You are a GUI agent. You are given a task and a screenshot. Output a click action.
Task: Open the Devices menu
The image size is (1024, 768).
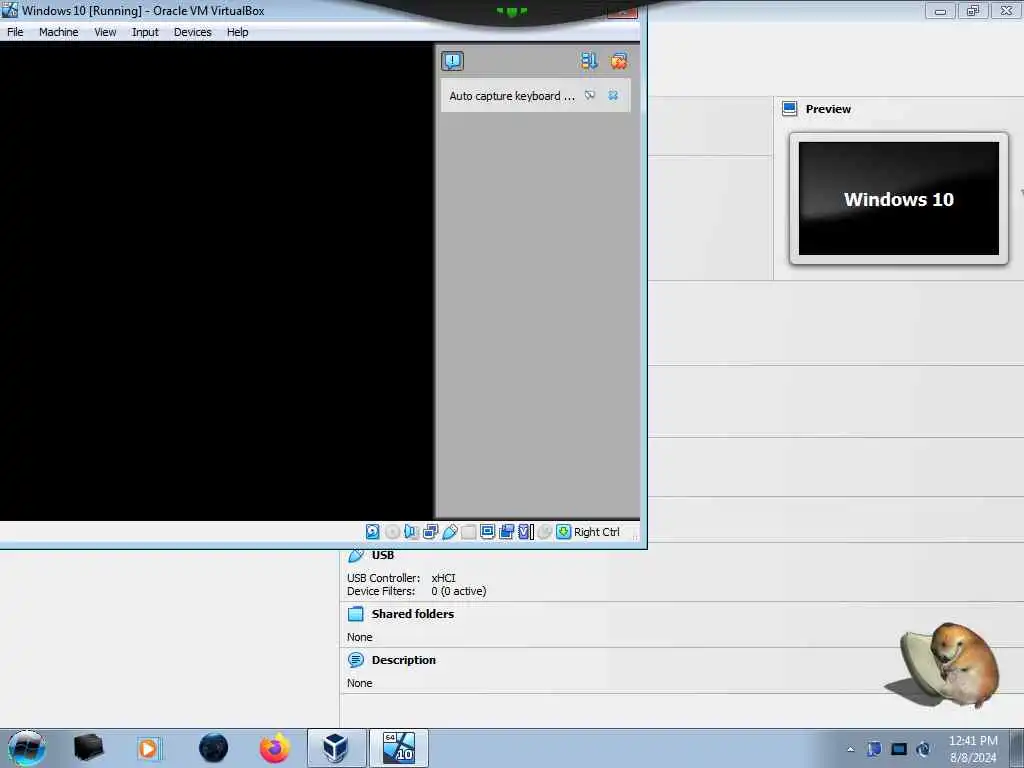193,32
